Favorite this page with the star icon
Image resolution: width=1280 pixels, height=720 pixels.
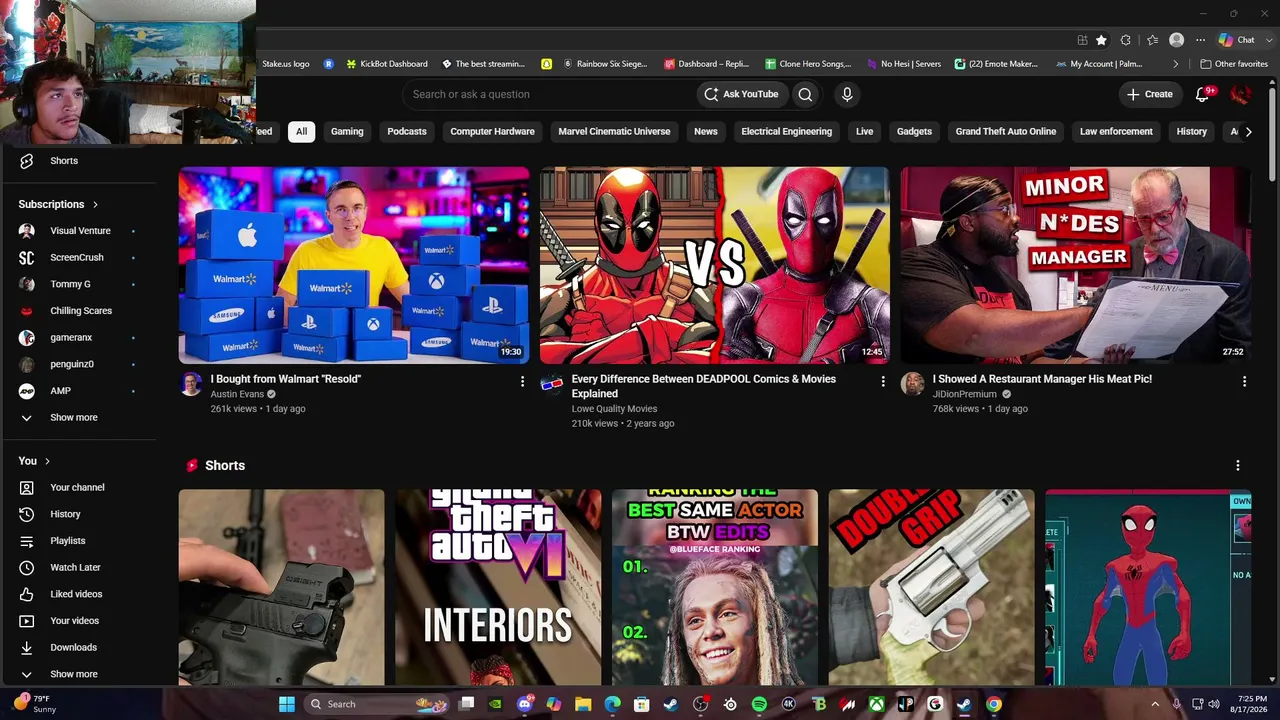point(1101,40)
